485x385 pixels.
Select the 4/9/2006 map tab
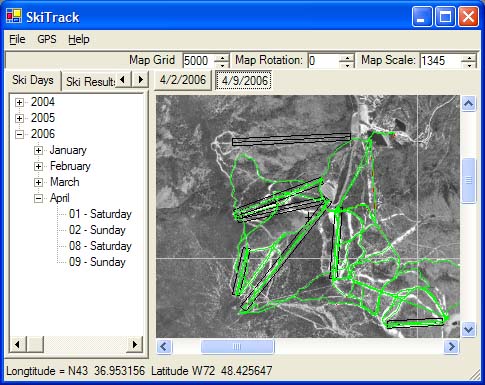pyautogui.click(x=244, y=80)
